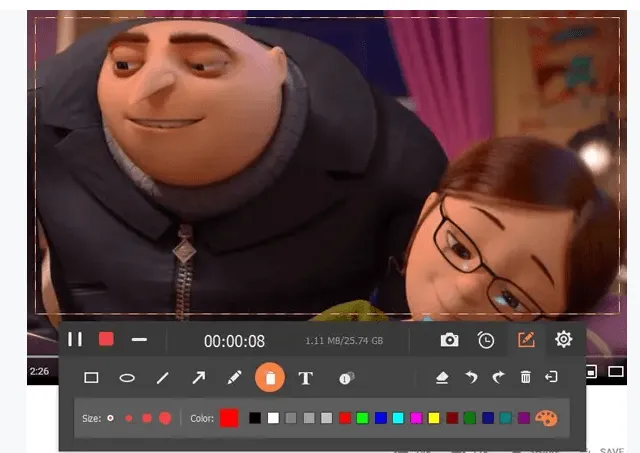This screenshot has height=453, width=640.
Task: Pick the purple color swatch
Action: tap(524, 418)
